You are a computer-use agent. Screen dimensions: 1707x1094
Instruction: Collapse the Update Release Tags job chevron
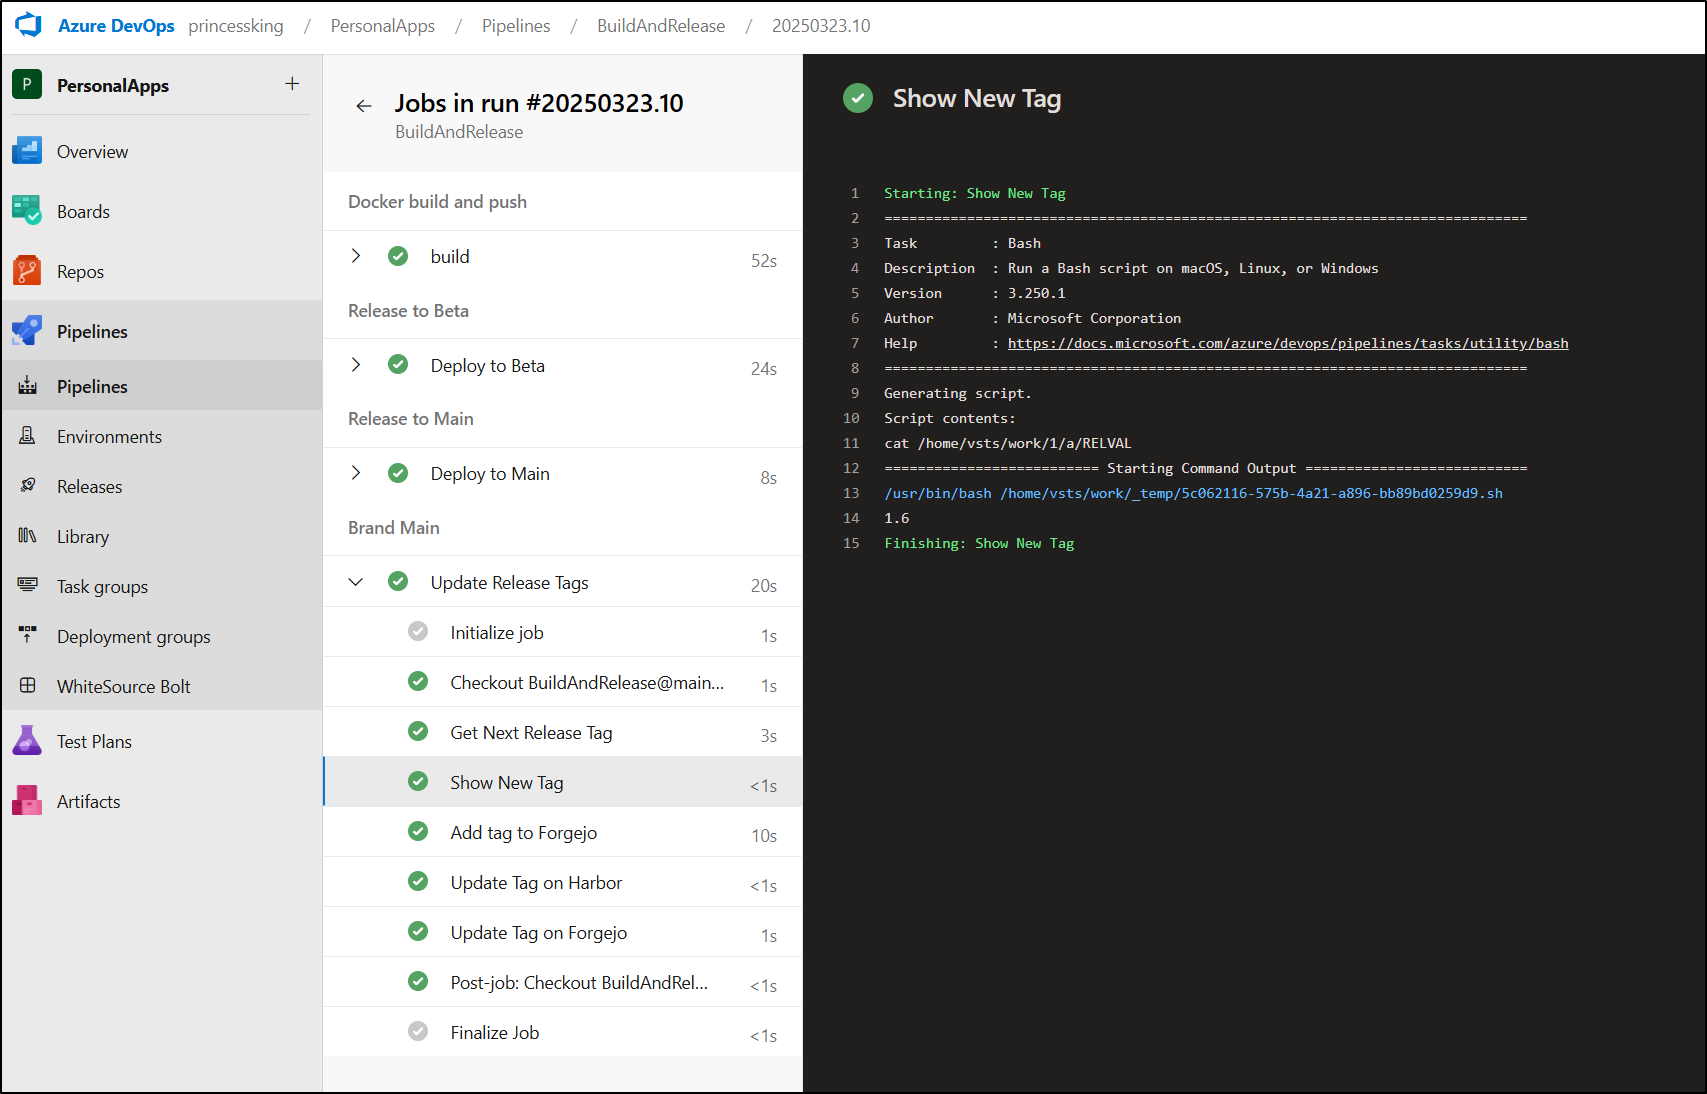pos(356,582)
